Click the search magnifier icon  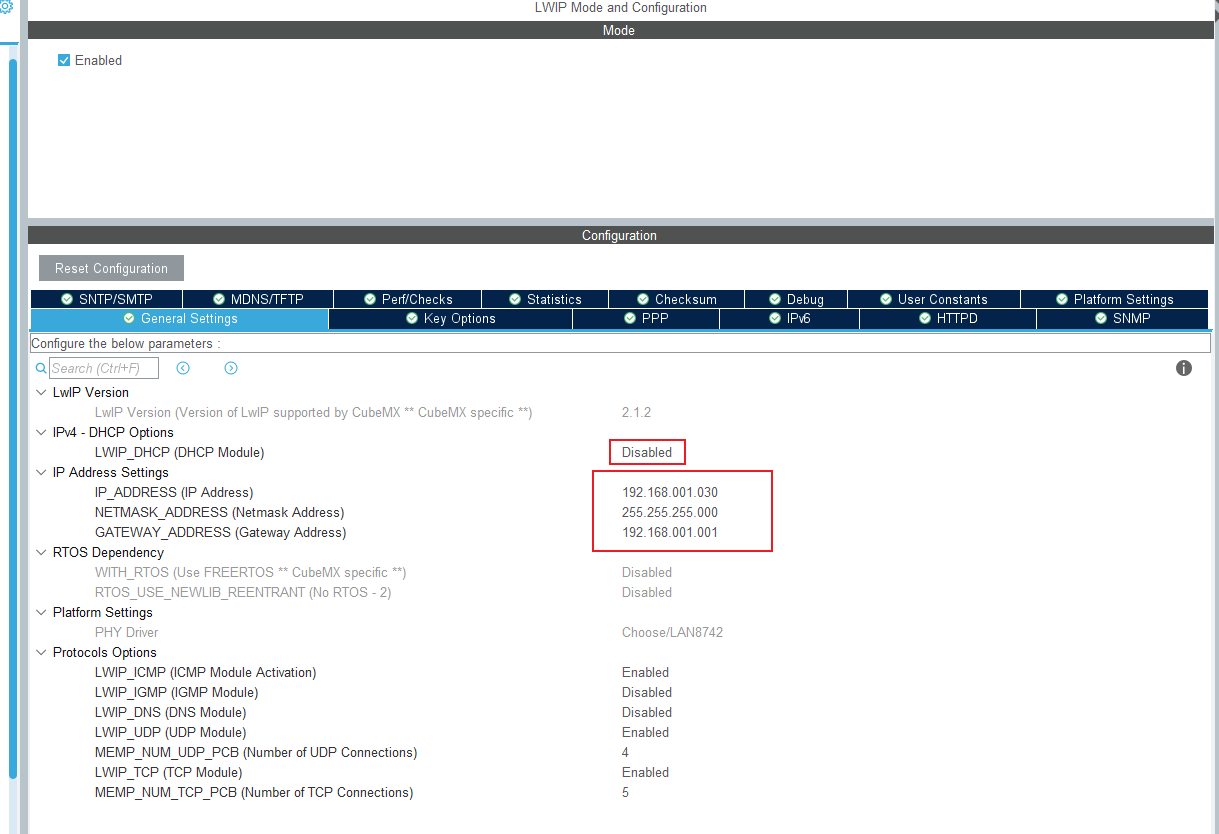40,368
